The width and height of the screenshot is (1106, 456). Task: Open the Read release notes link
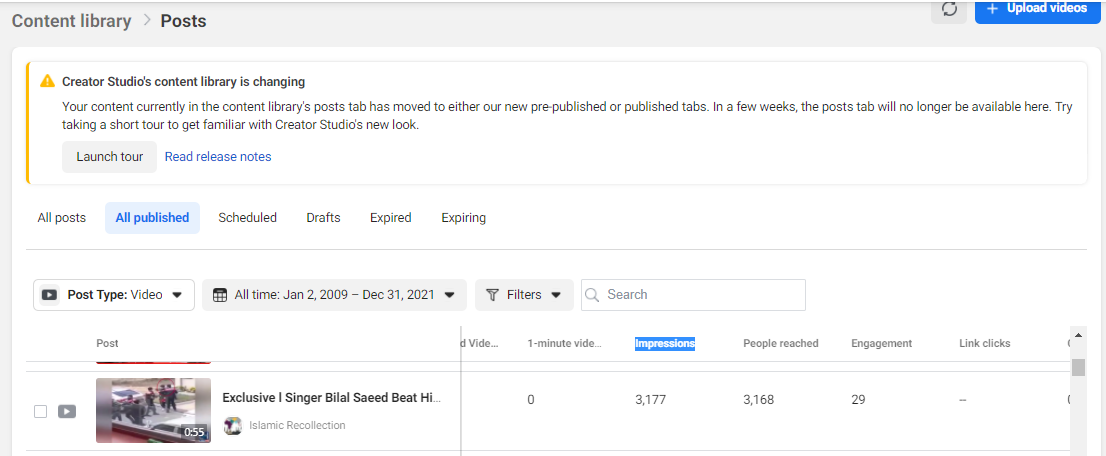coord(218,157)
